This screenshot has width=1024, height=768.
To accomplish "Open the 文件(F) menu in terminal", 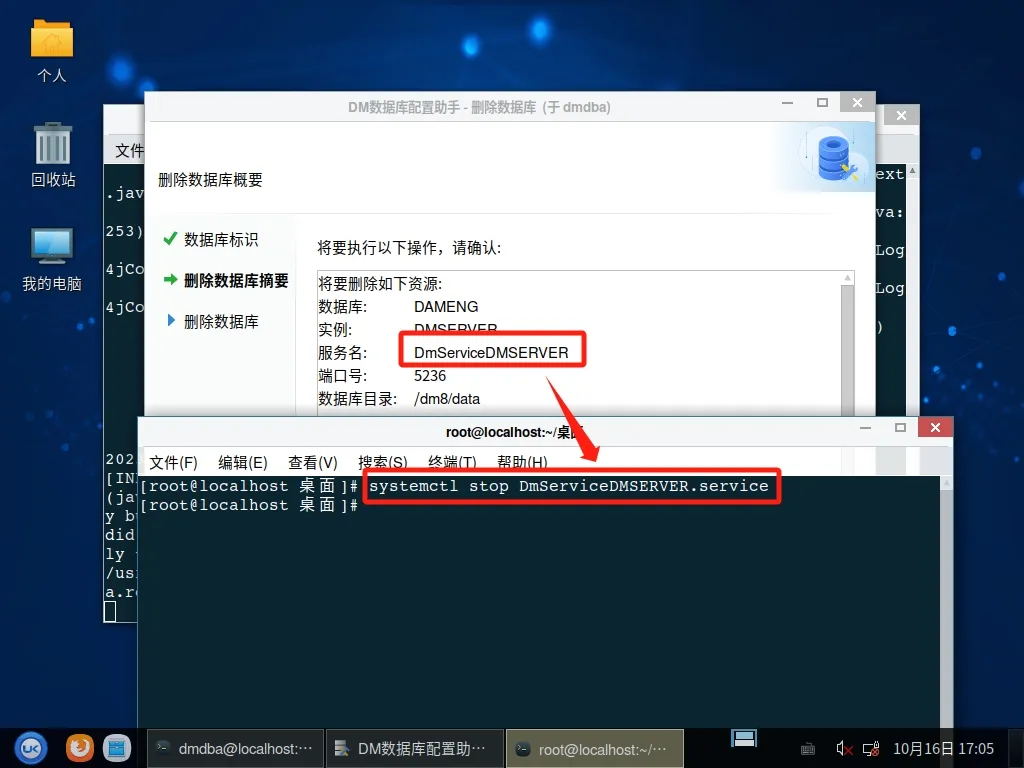I will click(x=173, y=462).
